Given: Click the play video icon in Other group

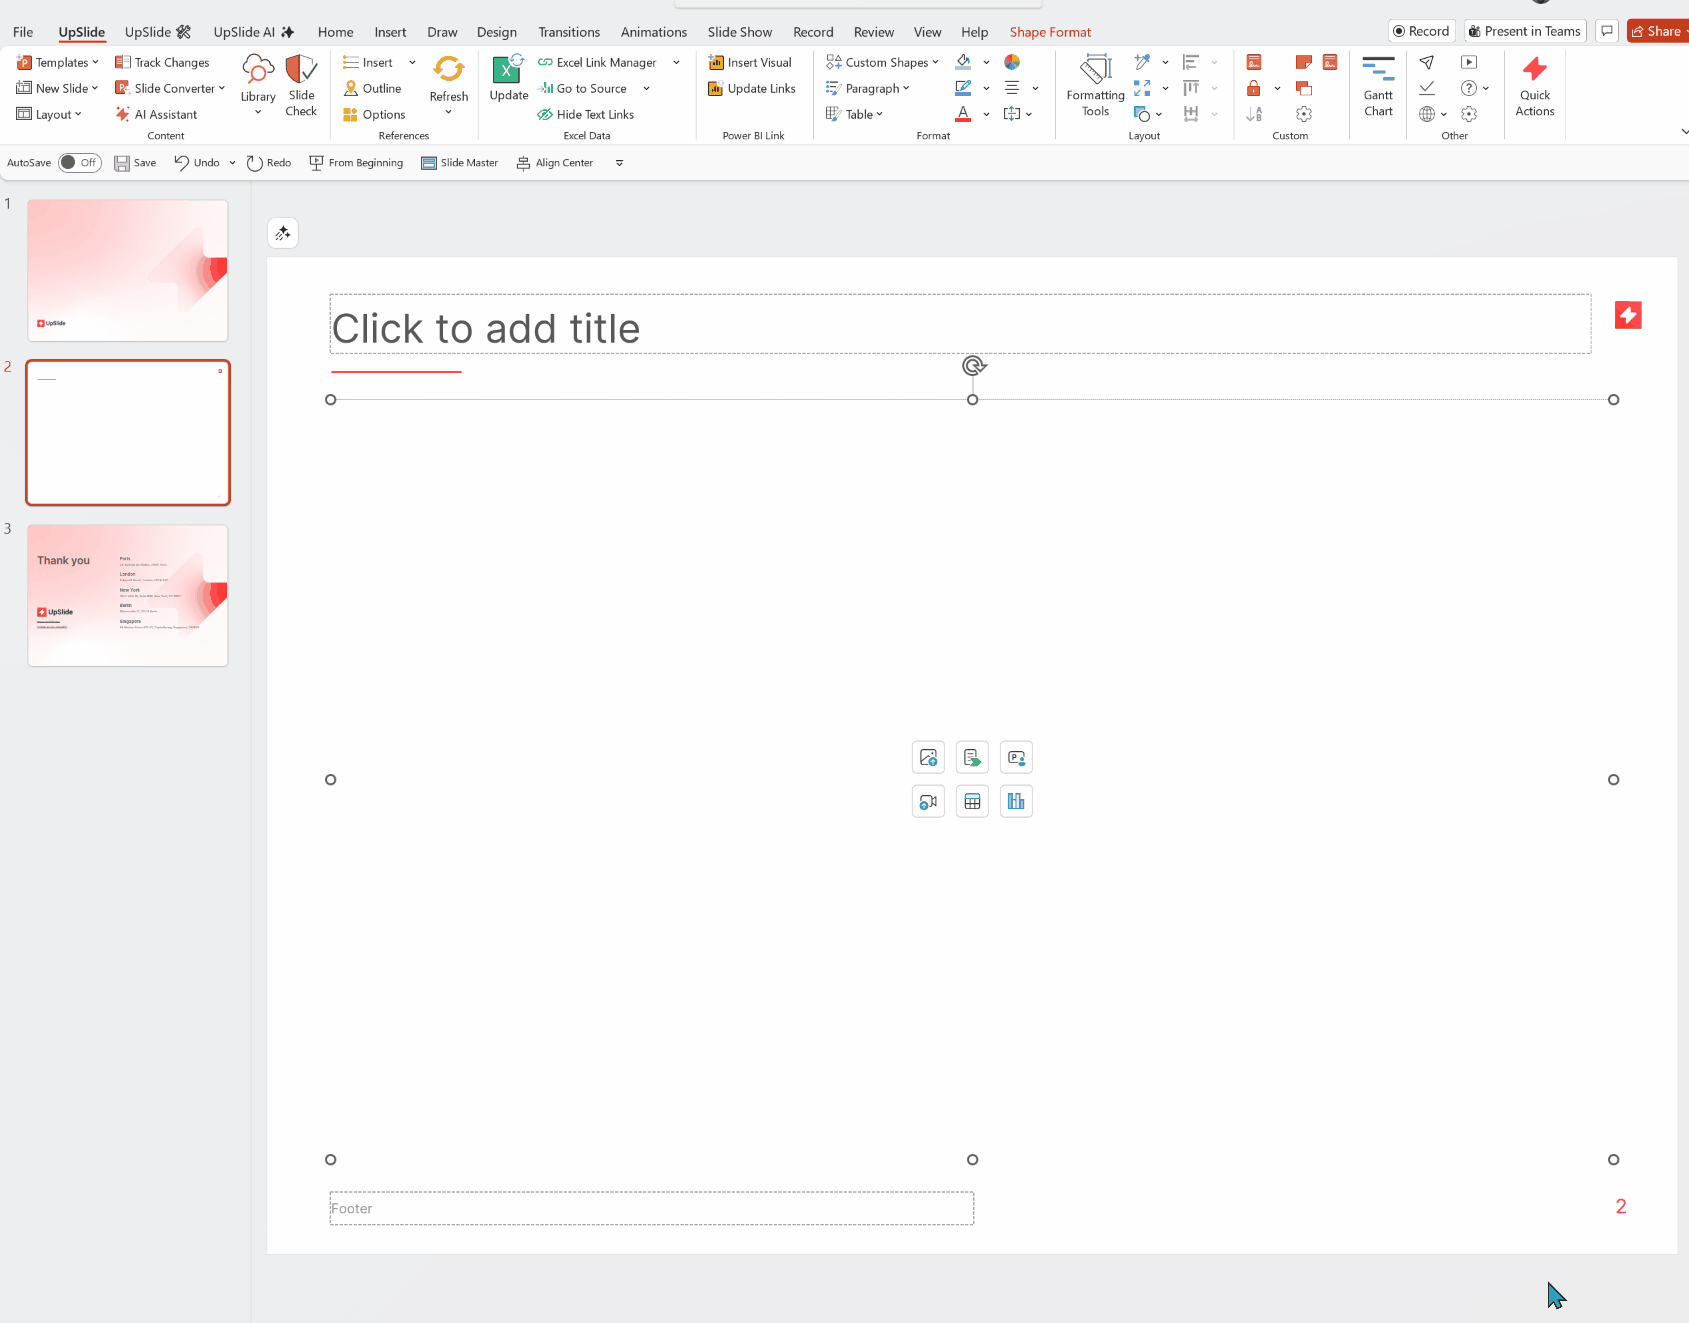Looking at the screenshot, I should (1469, 62).
